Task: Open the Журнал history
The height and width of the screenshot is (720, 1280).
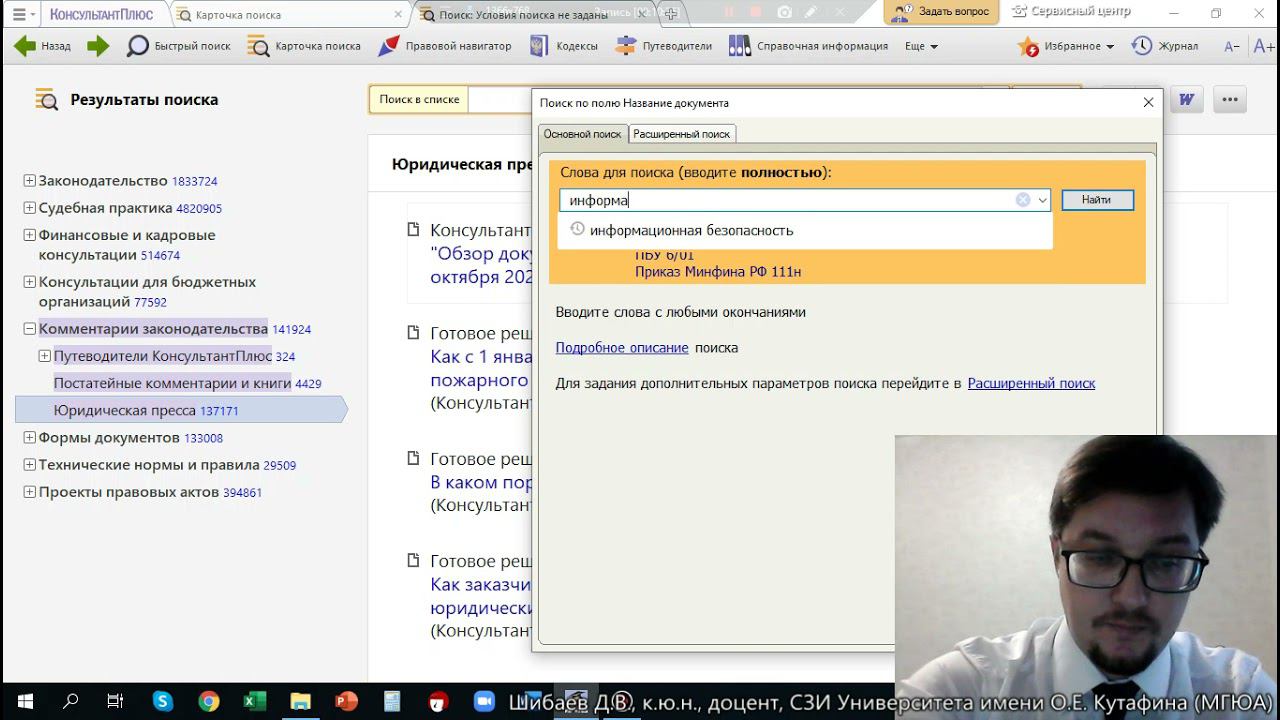Action: (x=1165, y=46)
